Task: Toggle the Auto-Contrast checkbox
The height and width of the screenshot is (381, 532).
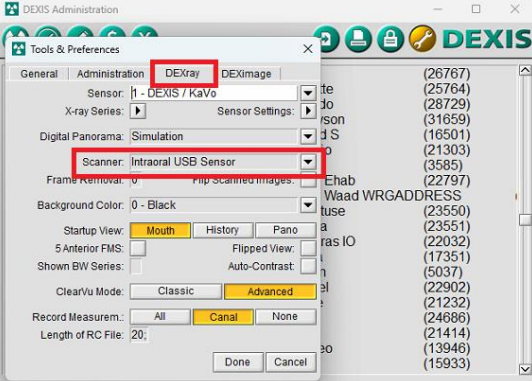Action: pos(308,266)
